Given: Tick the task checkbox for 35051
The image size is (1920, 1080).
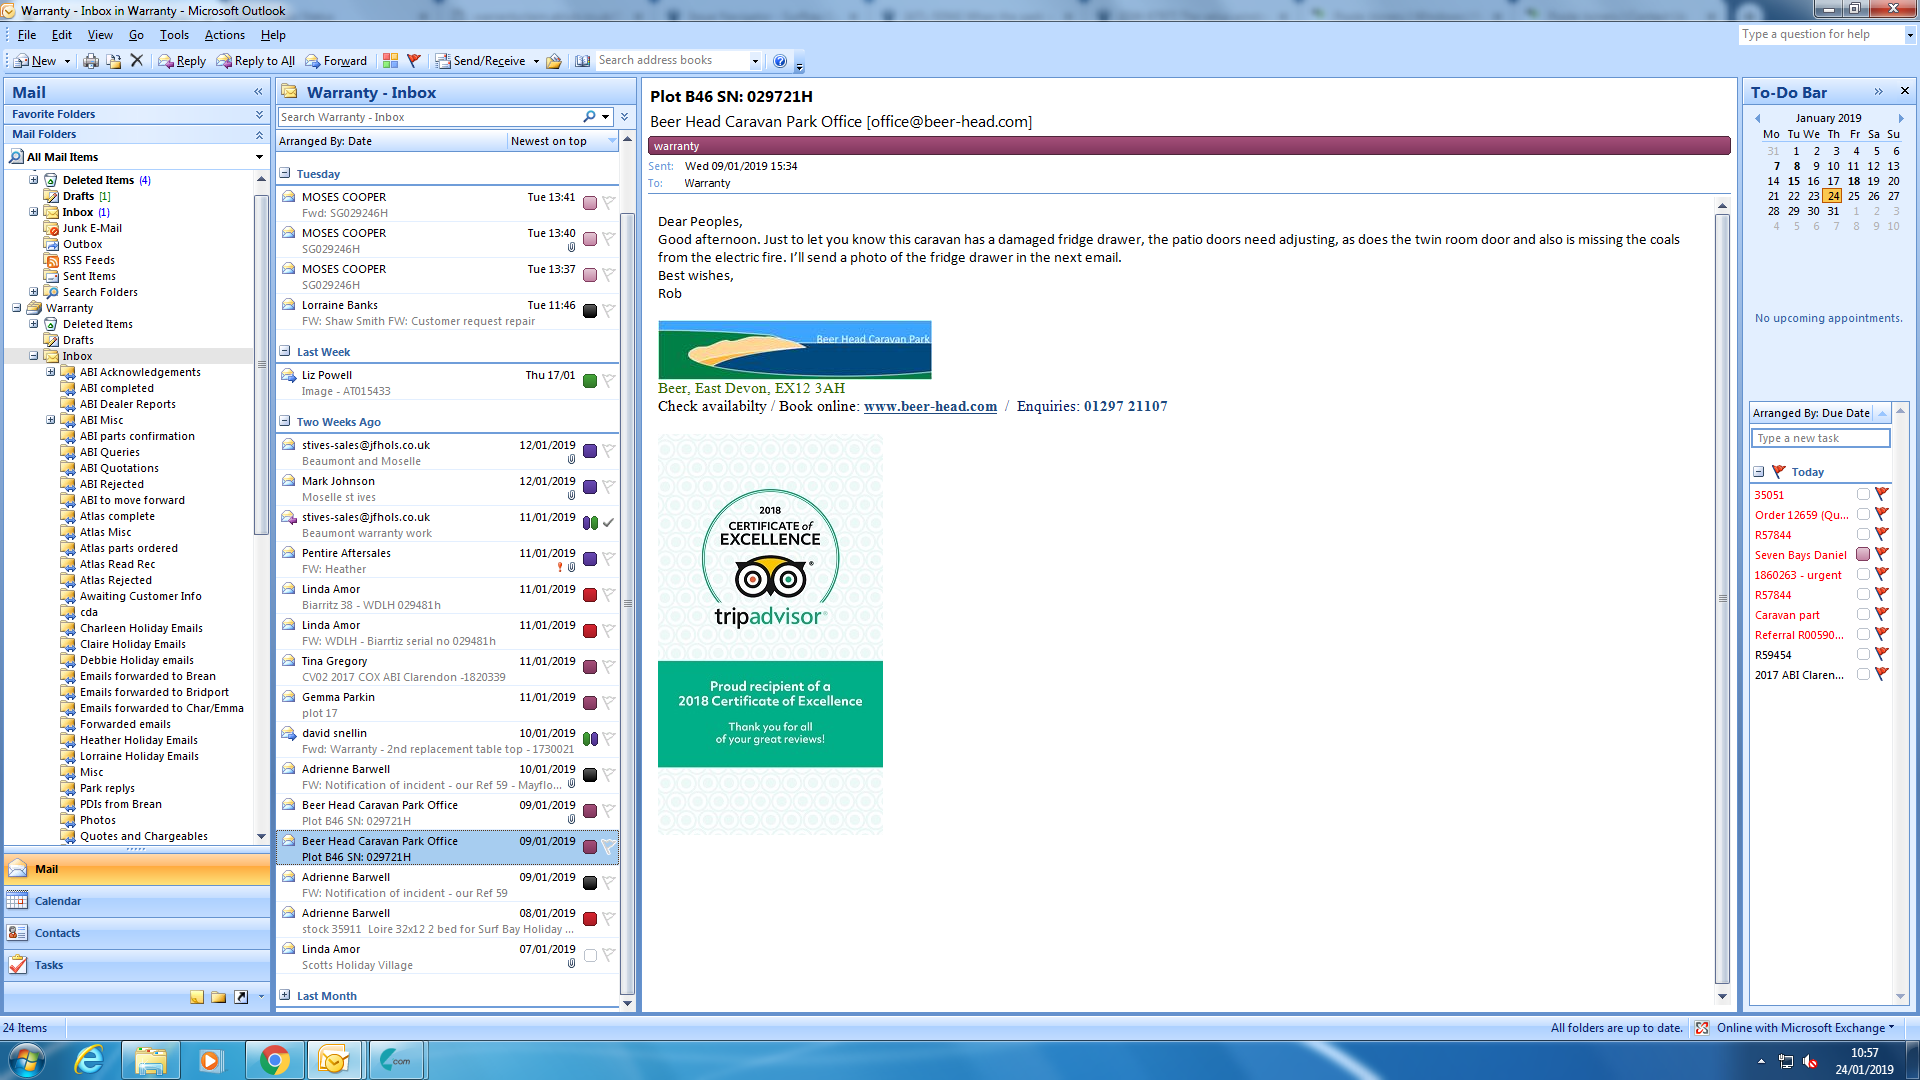Looking at the screenshot, I should coord(1863,495).
